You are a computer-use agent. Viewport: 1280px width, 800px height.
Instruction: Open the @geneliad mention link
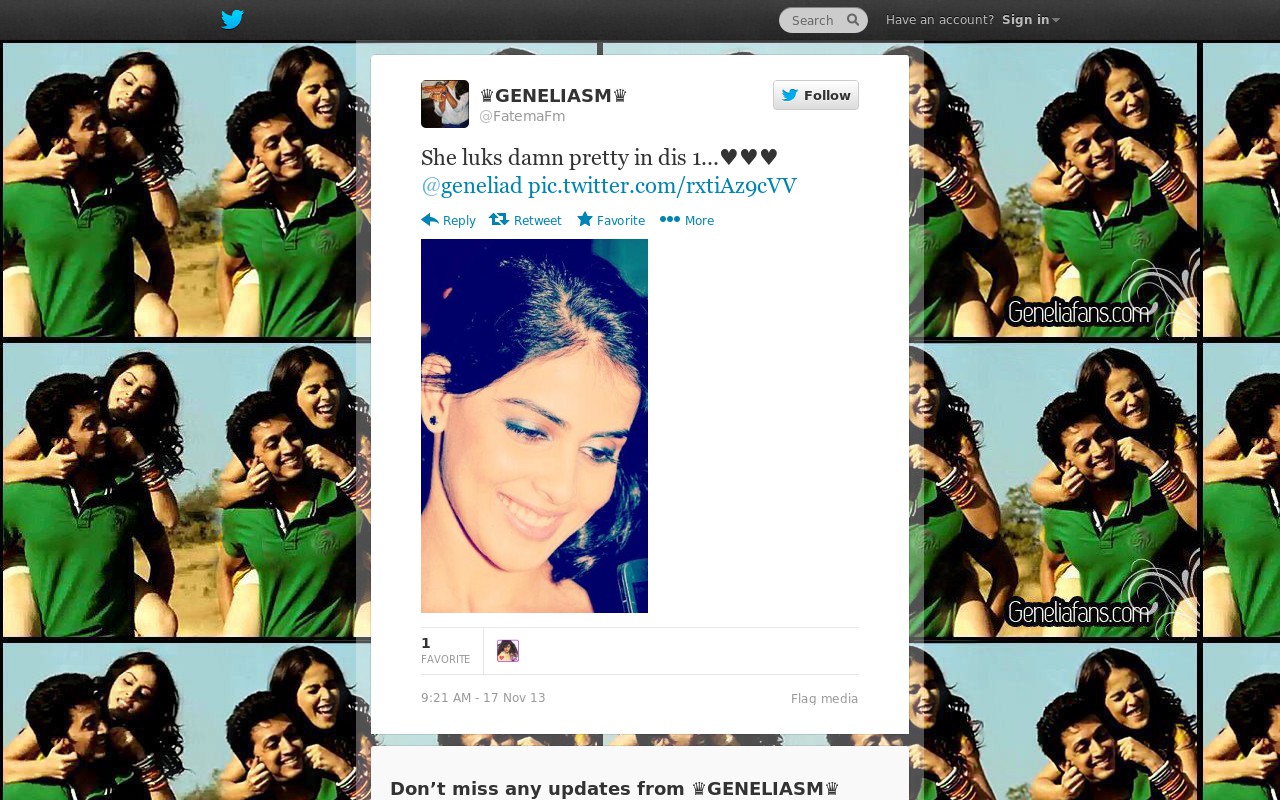471,186
